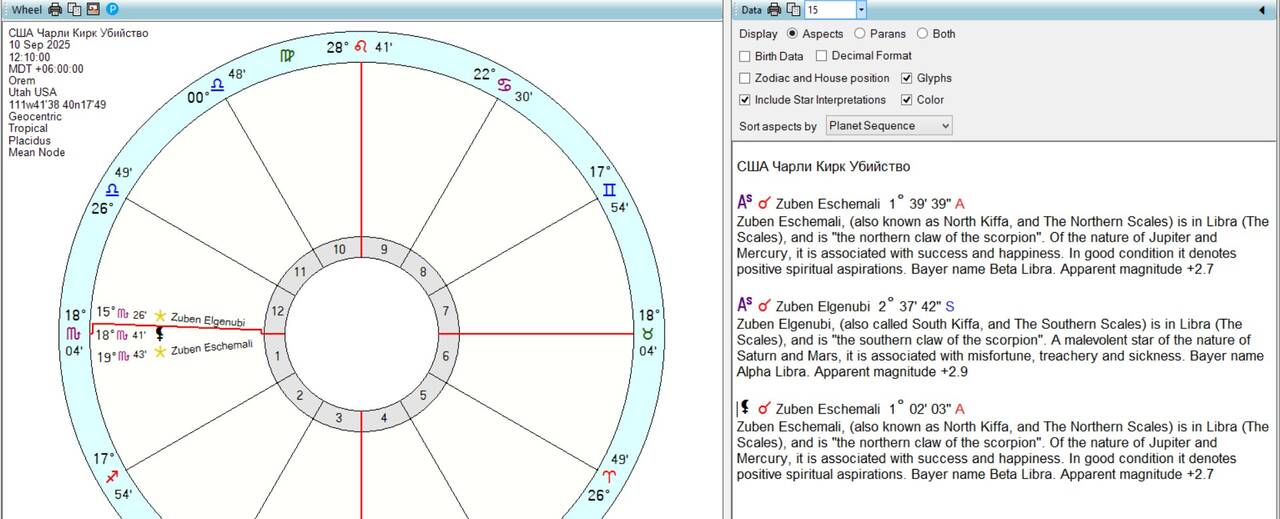Print the Wheel chart
The width and height of the screenshot is (1280, 519).
click(55, 9)
